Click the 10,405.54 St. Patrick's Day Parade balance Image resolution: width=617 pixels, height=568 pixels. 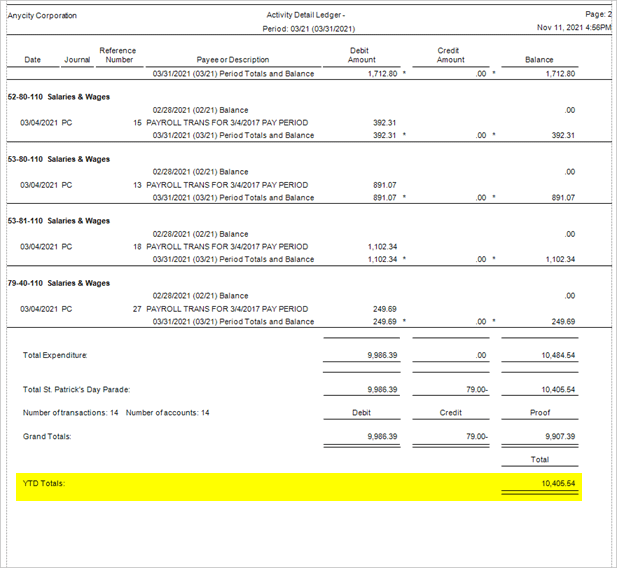558,390
